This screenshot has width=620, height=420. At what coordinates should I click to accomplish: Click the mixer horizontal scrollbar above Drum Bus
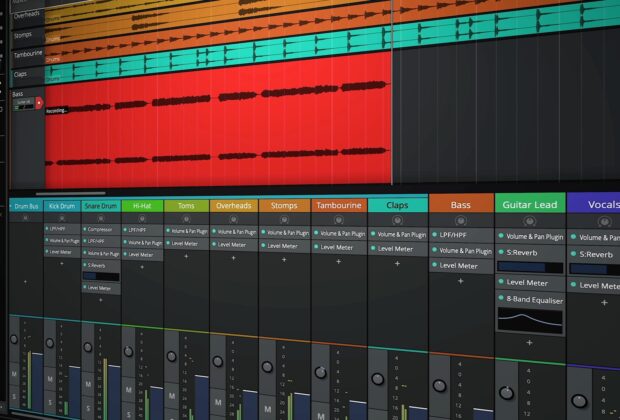(70, 193)
